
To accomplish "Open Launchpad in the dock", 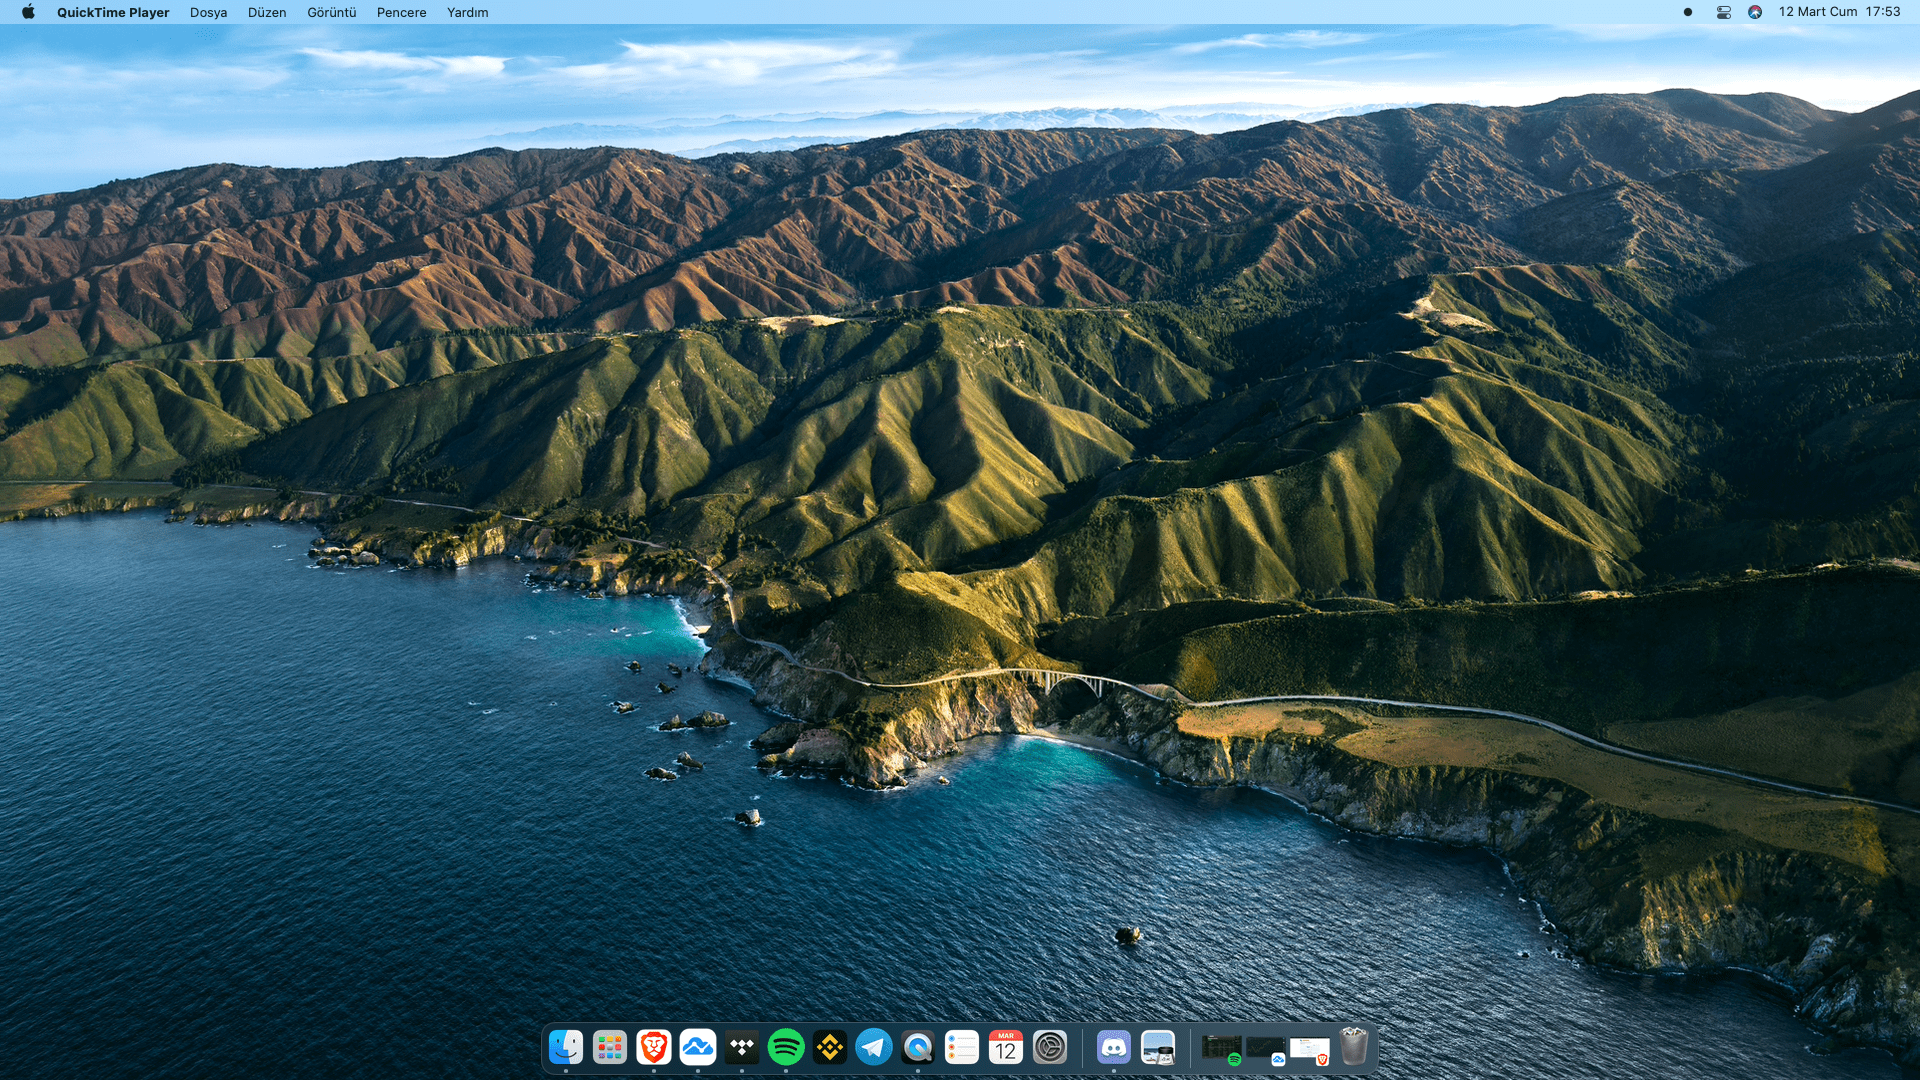I will tap(610, 1047).
